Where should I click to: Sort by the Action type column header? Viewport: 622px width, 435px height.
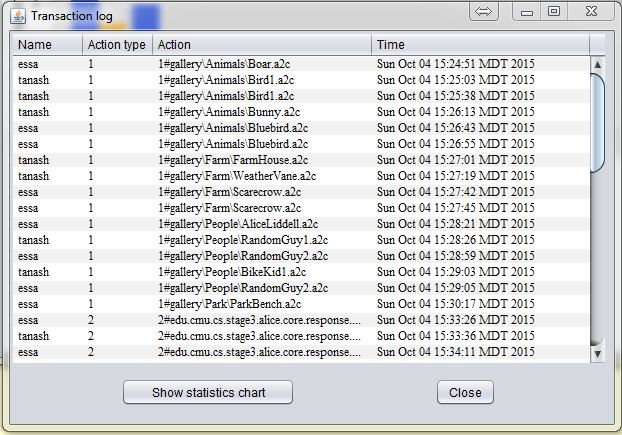(x=117, y=45)
